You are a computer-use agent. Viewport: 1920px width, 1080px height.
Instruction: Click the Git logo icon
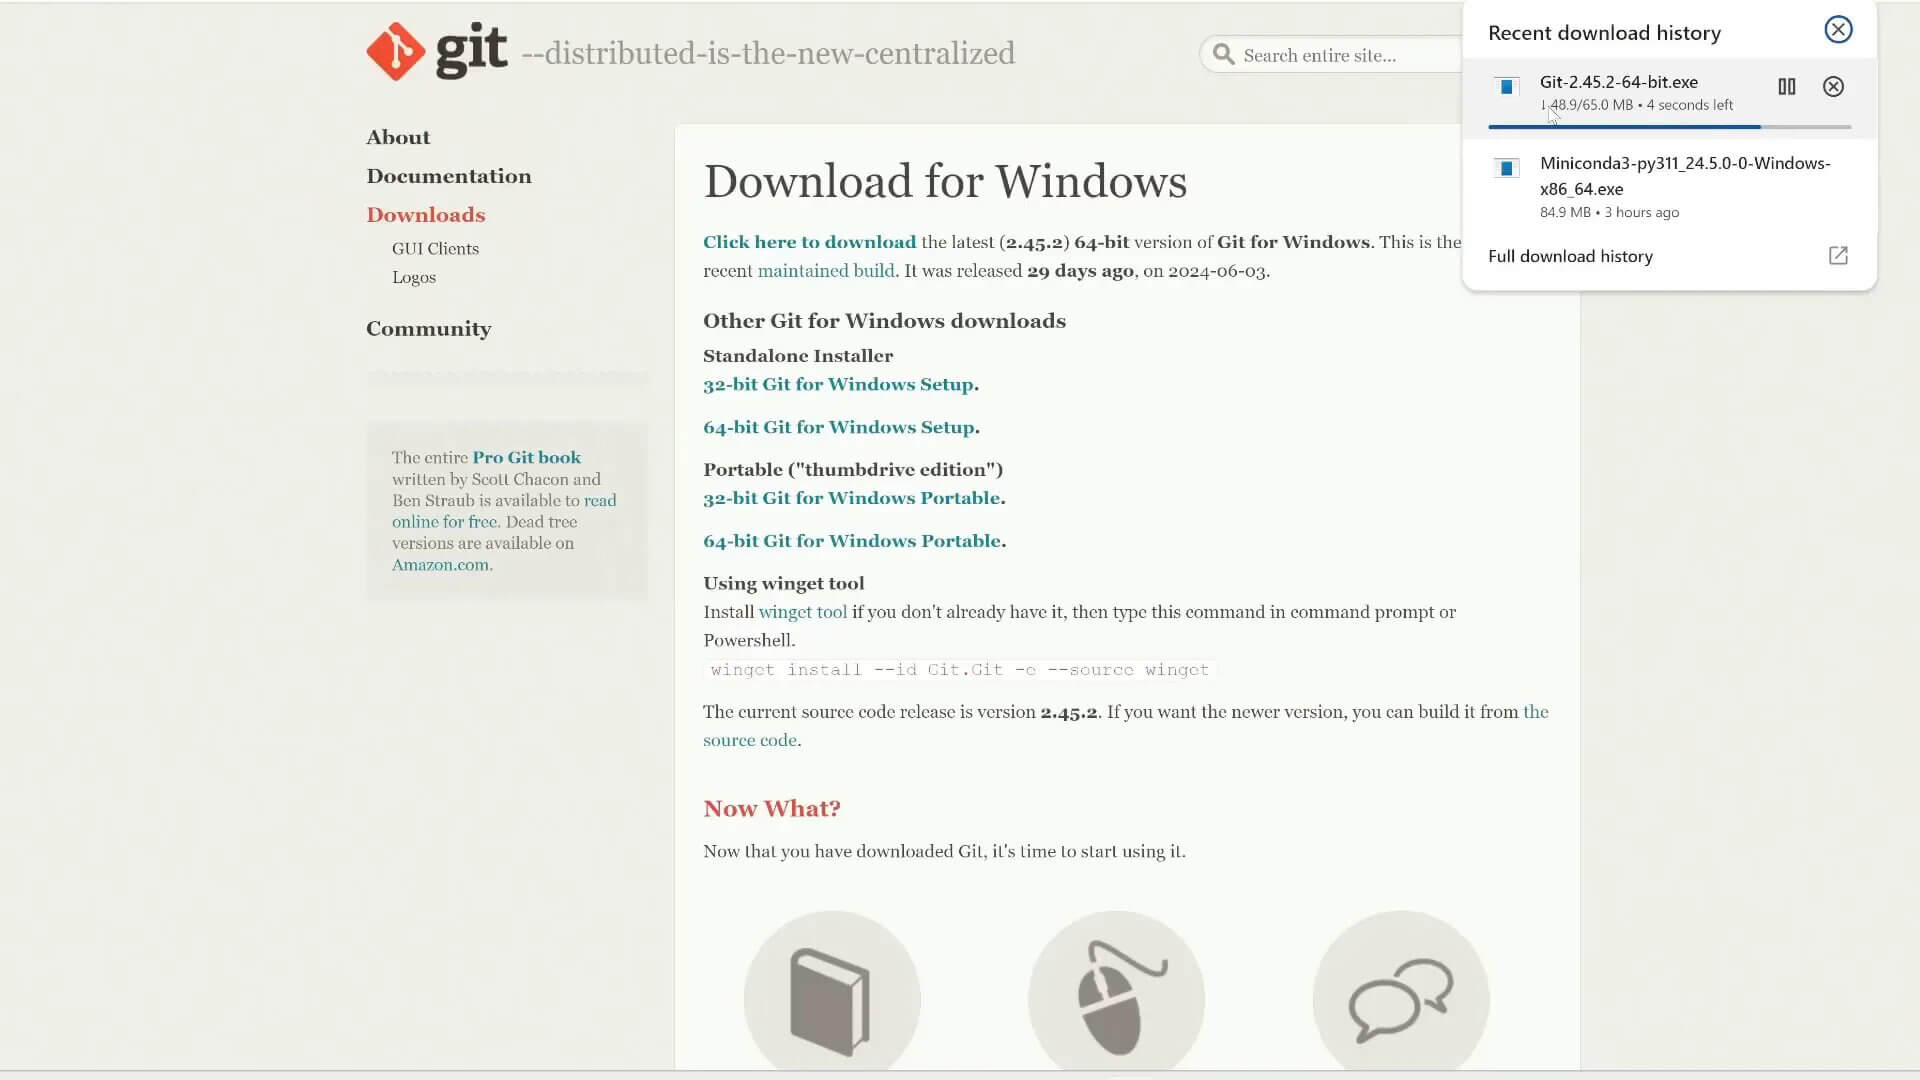pyautogui.click(x=394, y=51)
